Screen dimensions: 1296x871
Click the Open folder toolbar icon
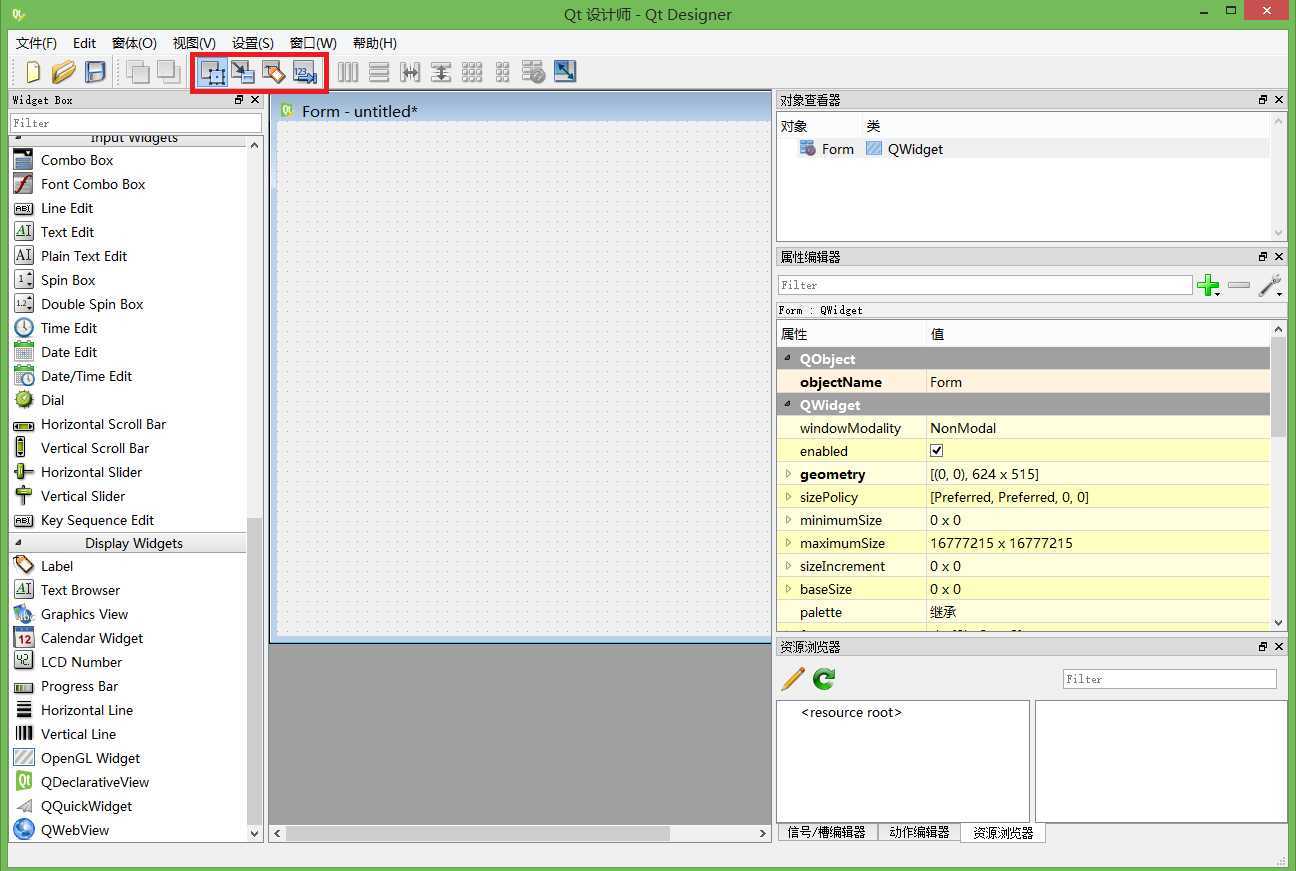(x=63, y=72)
